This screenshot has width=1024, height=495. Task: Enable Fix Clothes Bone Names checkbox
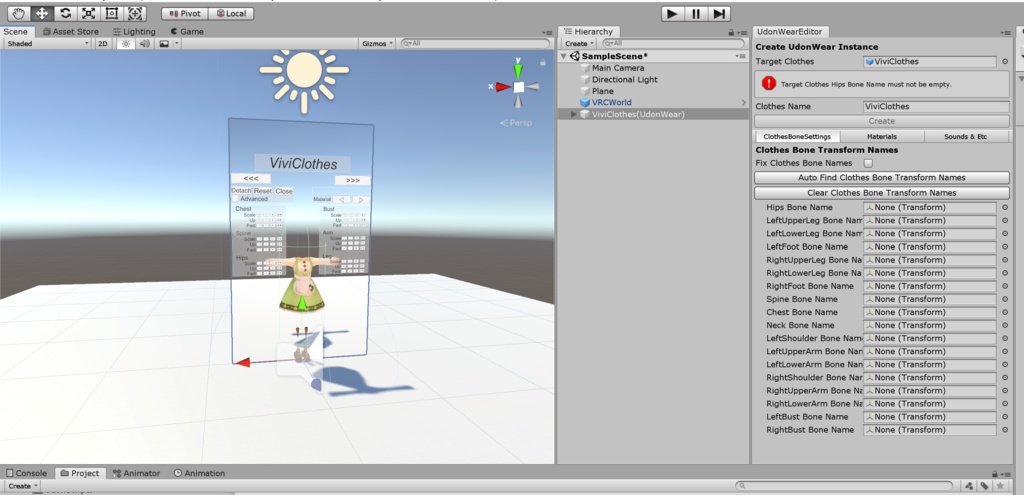(x=868, y=163)
